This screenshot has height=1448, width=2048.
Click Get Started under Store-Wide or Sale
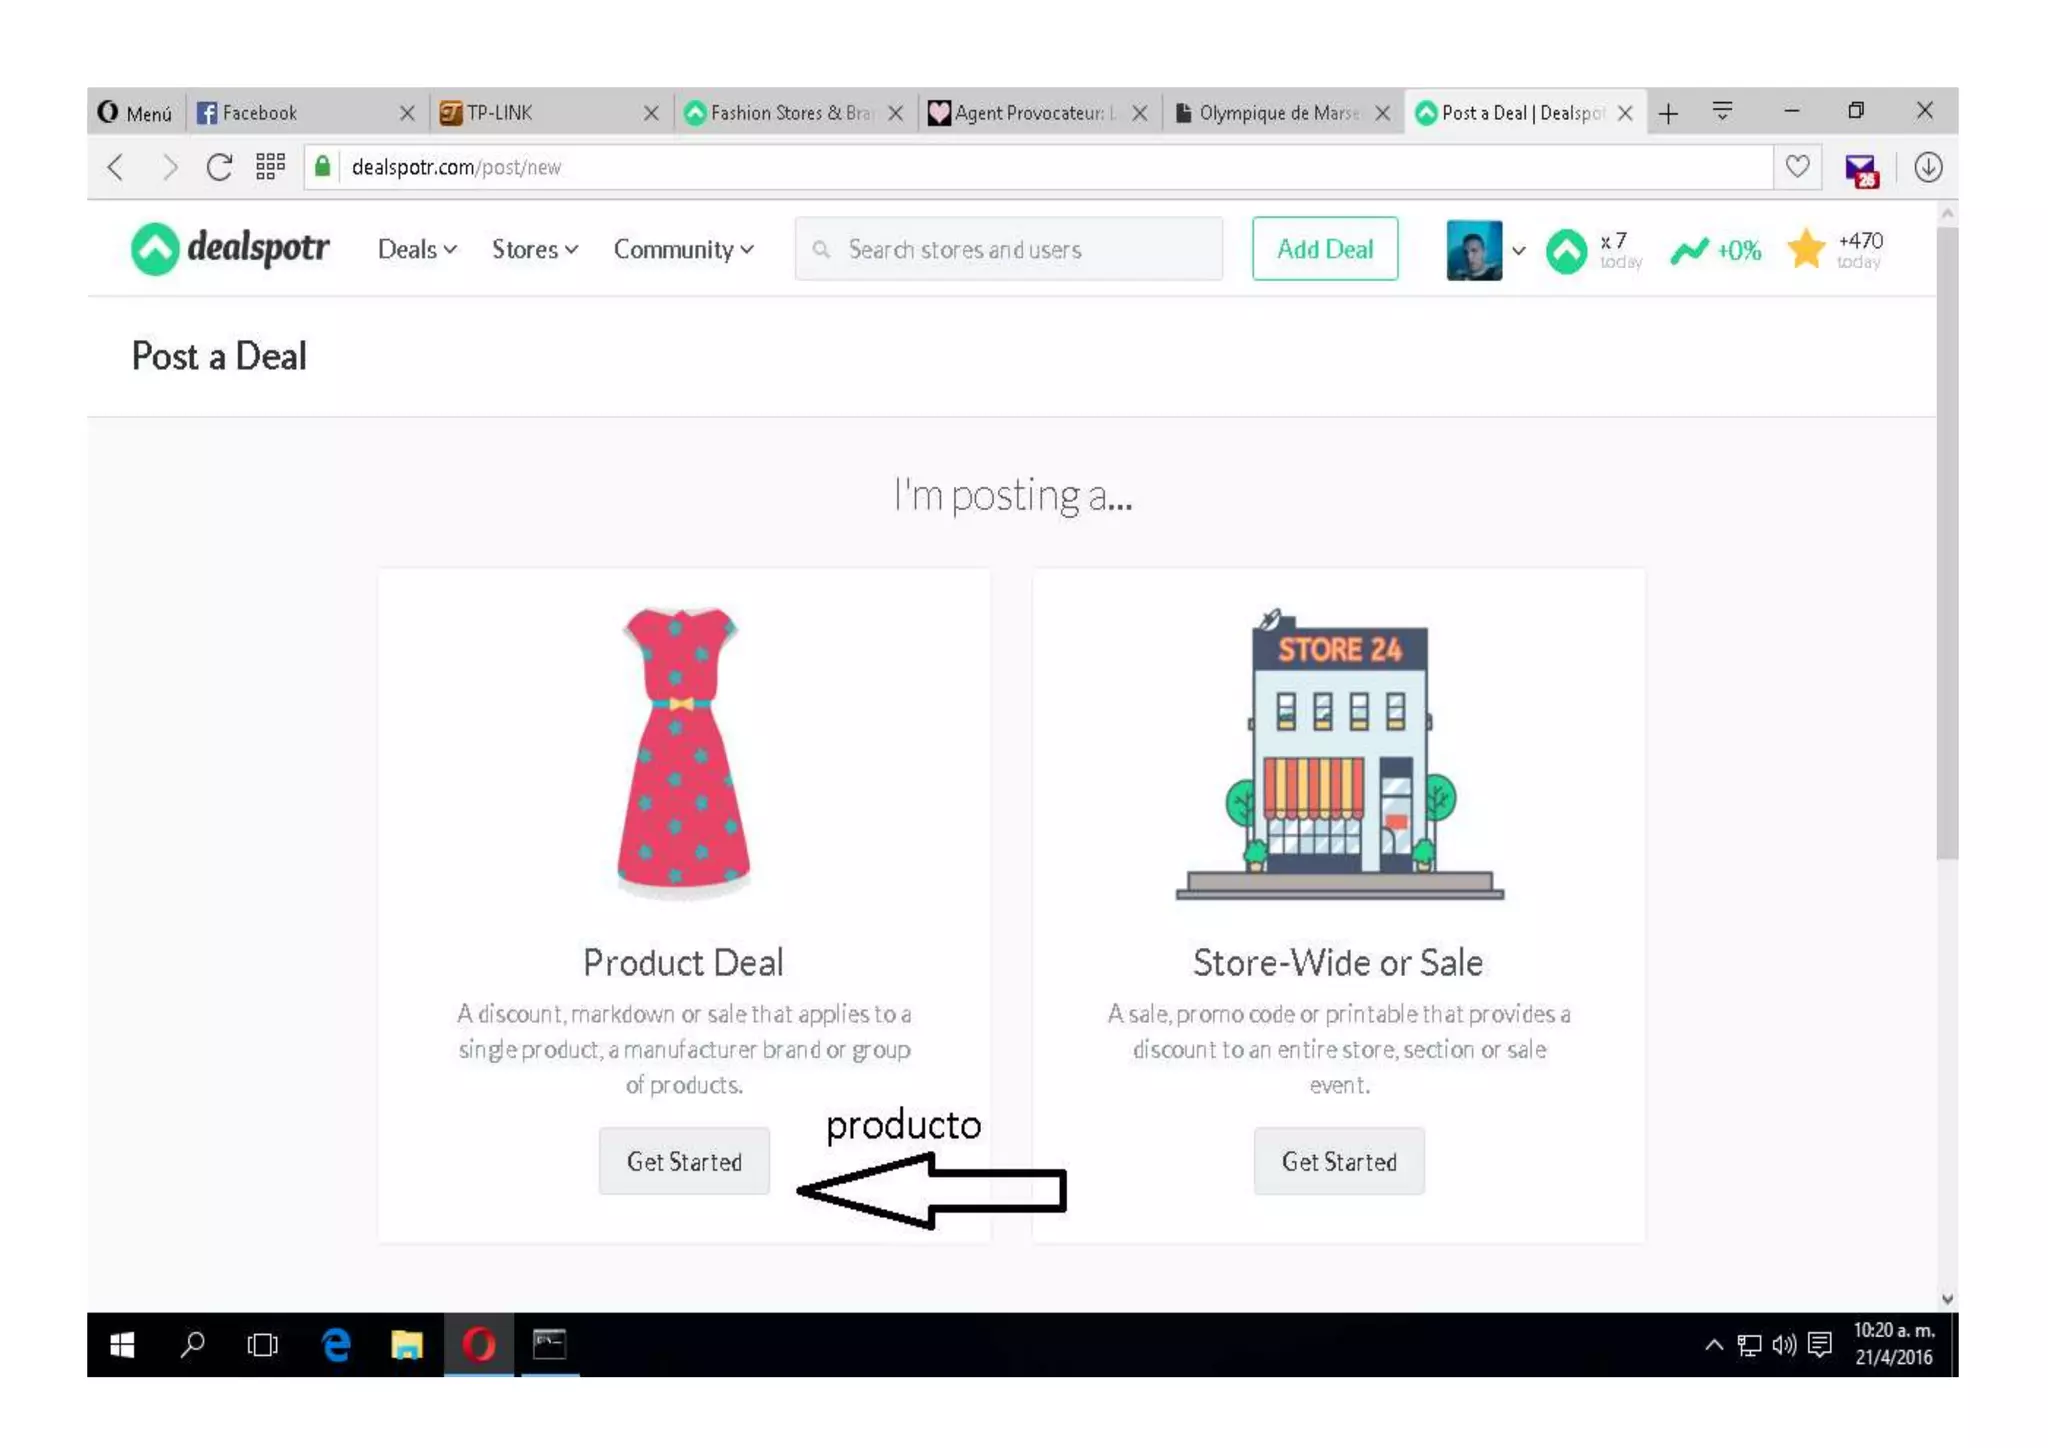point(1338,1161)
